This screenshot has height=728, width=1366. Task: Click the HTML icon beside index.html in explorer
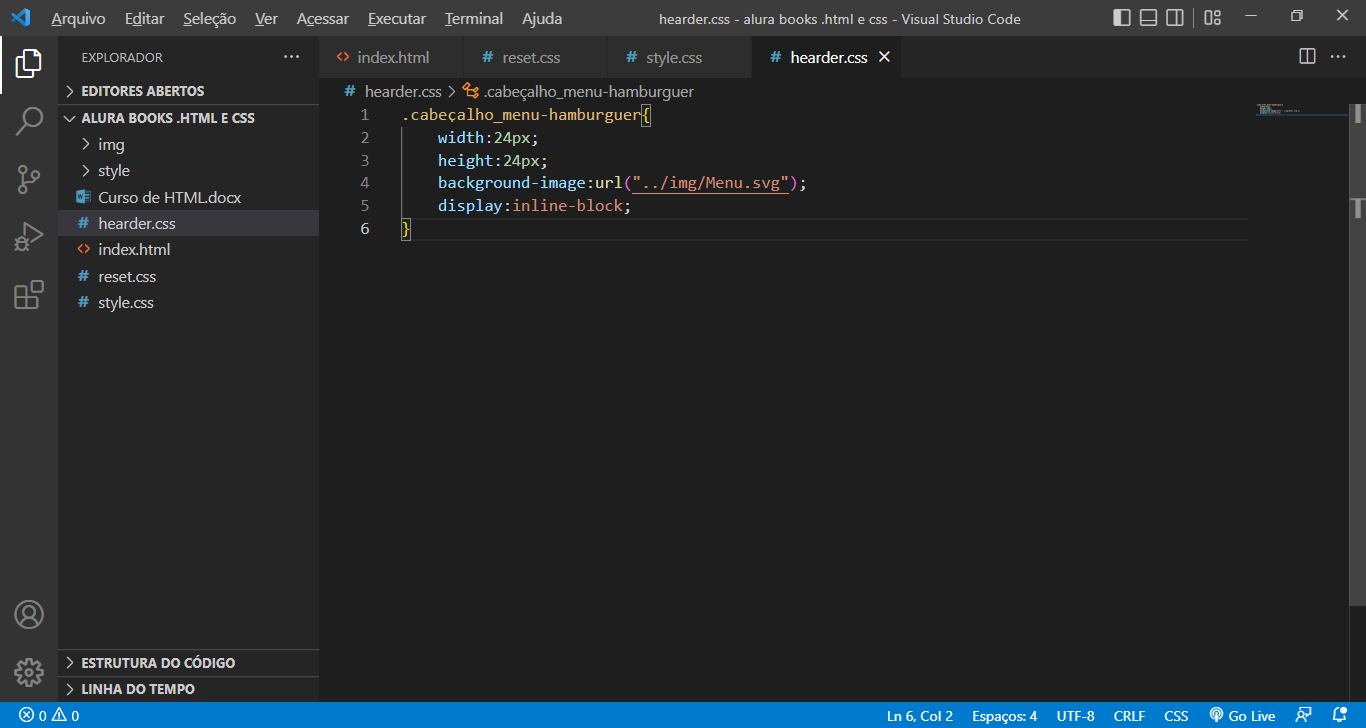click(x=84, y=250)
